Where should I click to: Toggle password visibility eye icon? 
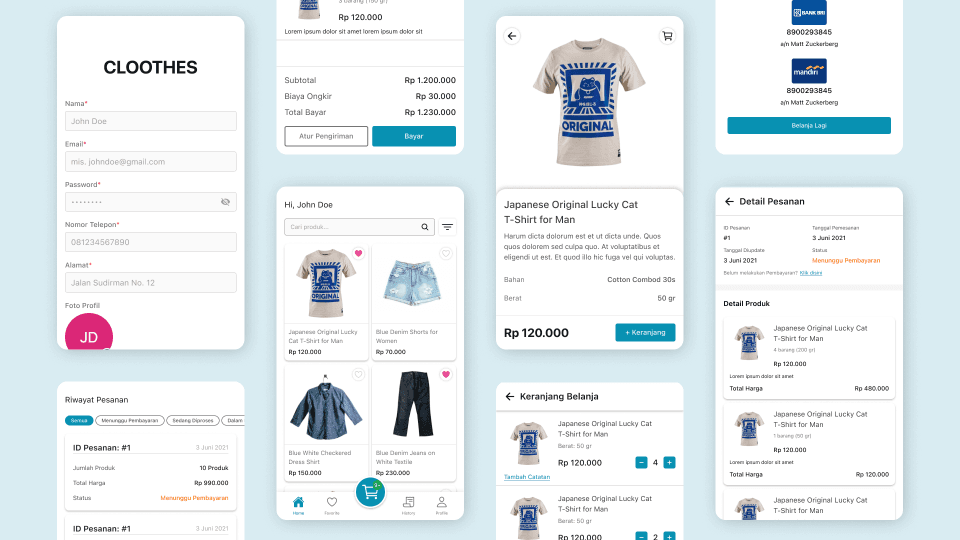click(x=225, y=202)
